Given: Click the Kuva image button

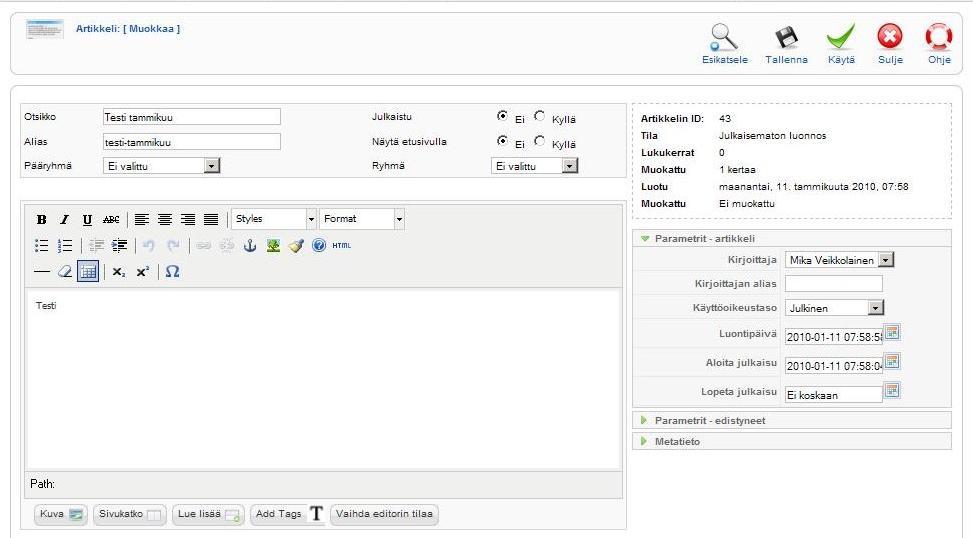Looking at the screenshot, I should tap(60, 514).
